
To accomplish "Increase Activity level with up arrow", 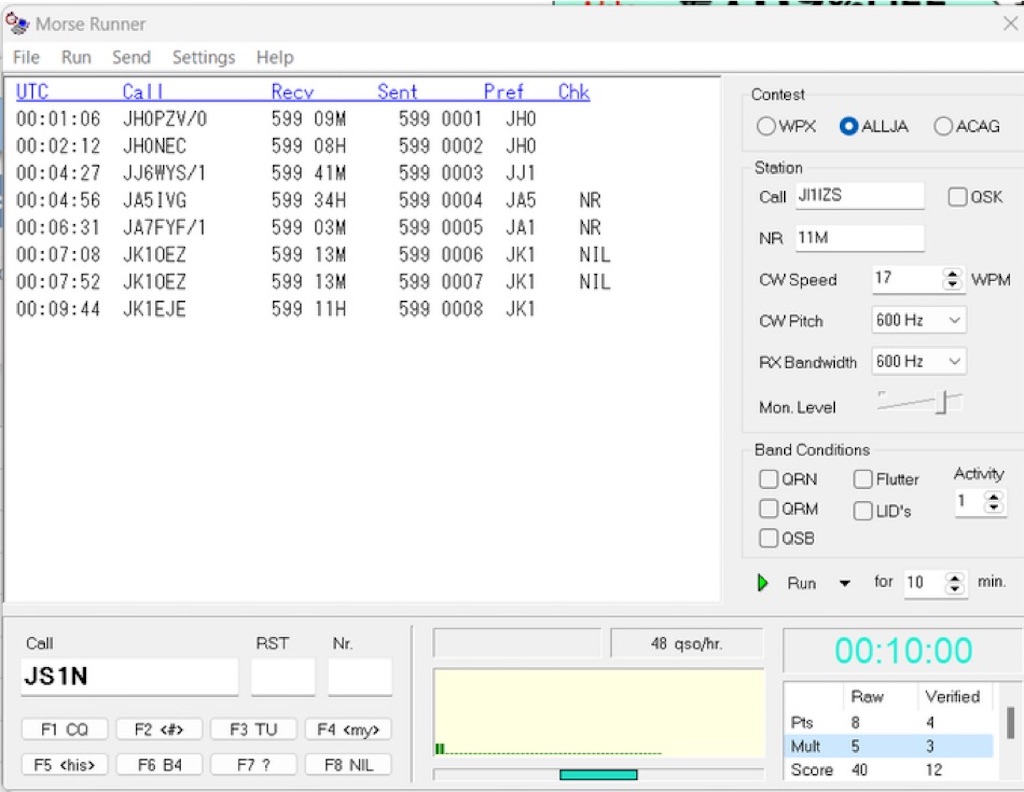I will pyautogui.click(x=993, y=497).
